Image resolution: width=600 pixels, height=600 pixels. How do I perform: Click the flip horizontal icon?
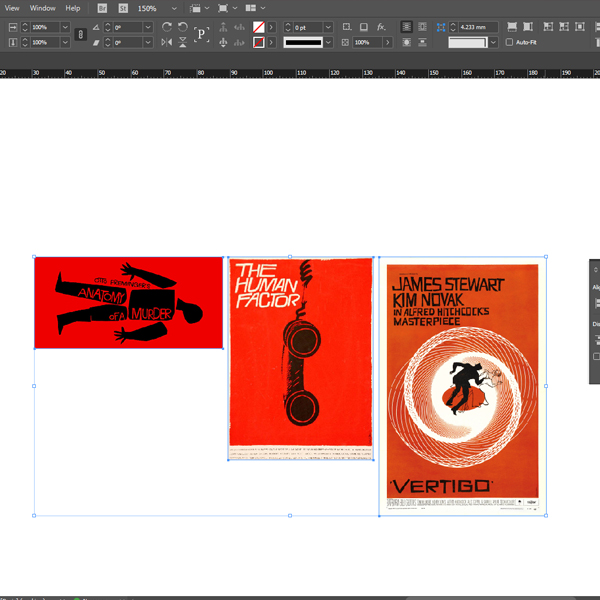pos(166,43)
